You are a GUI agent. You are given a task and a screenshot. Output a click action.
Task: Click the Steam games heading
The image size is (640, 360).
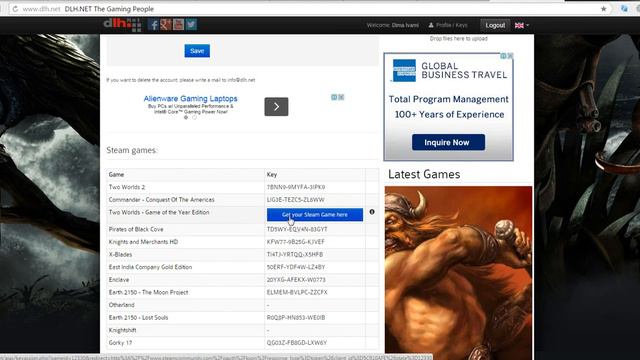click(x=132, y=151)
